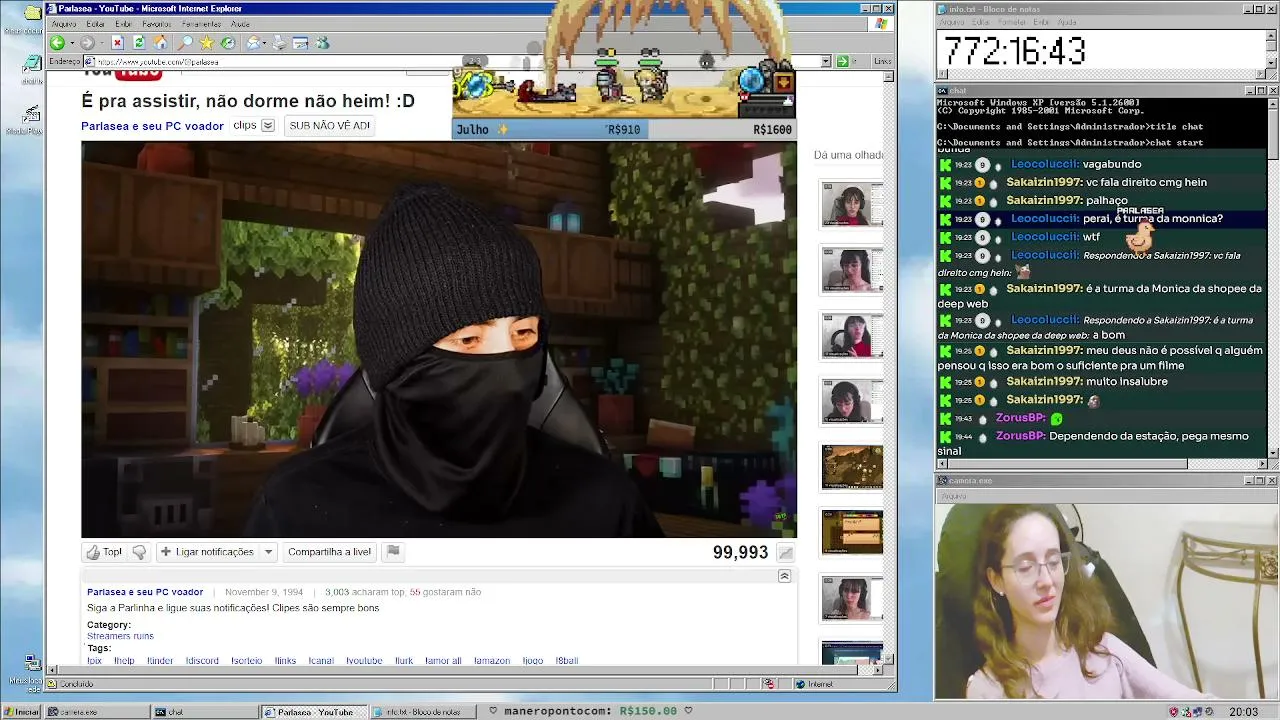Click the chat window horizontal scrollbar

coord(1102,464)
